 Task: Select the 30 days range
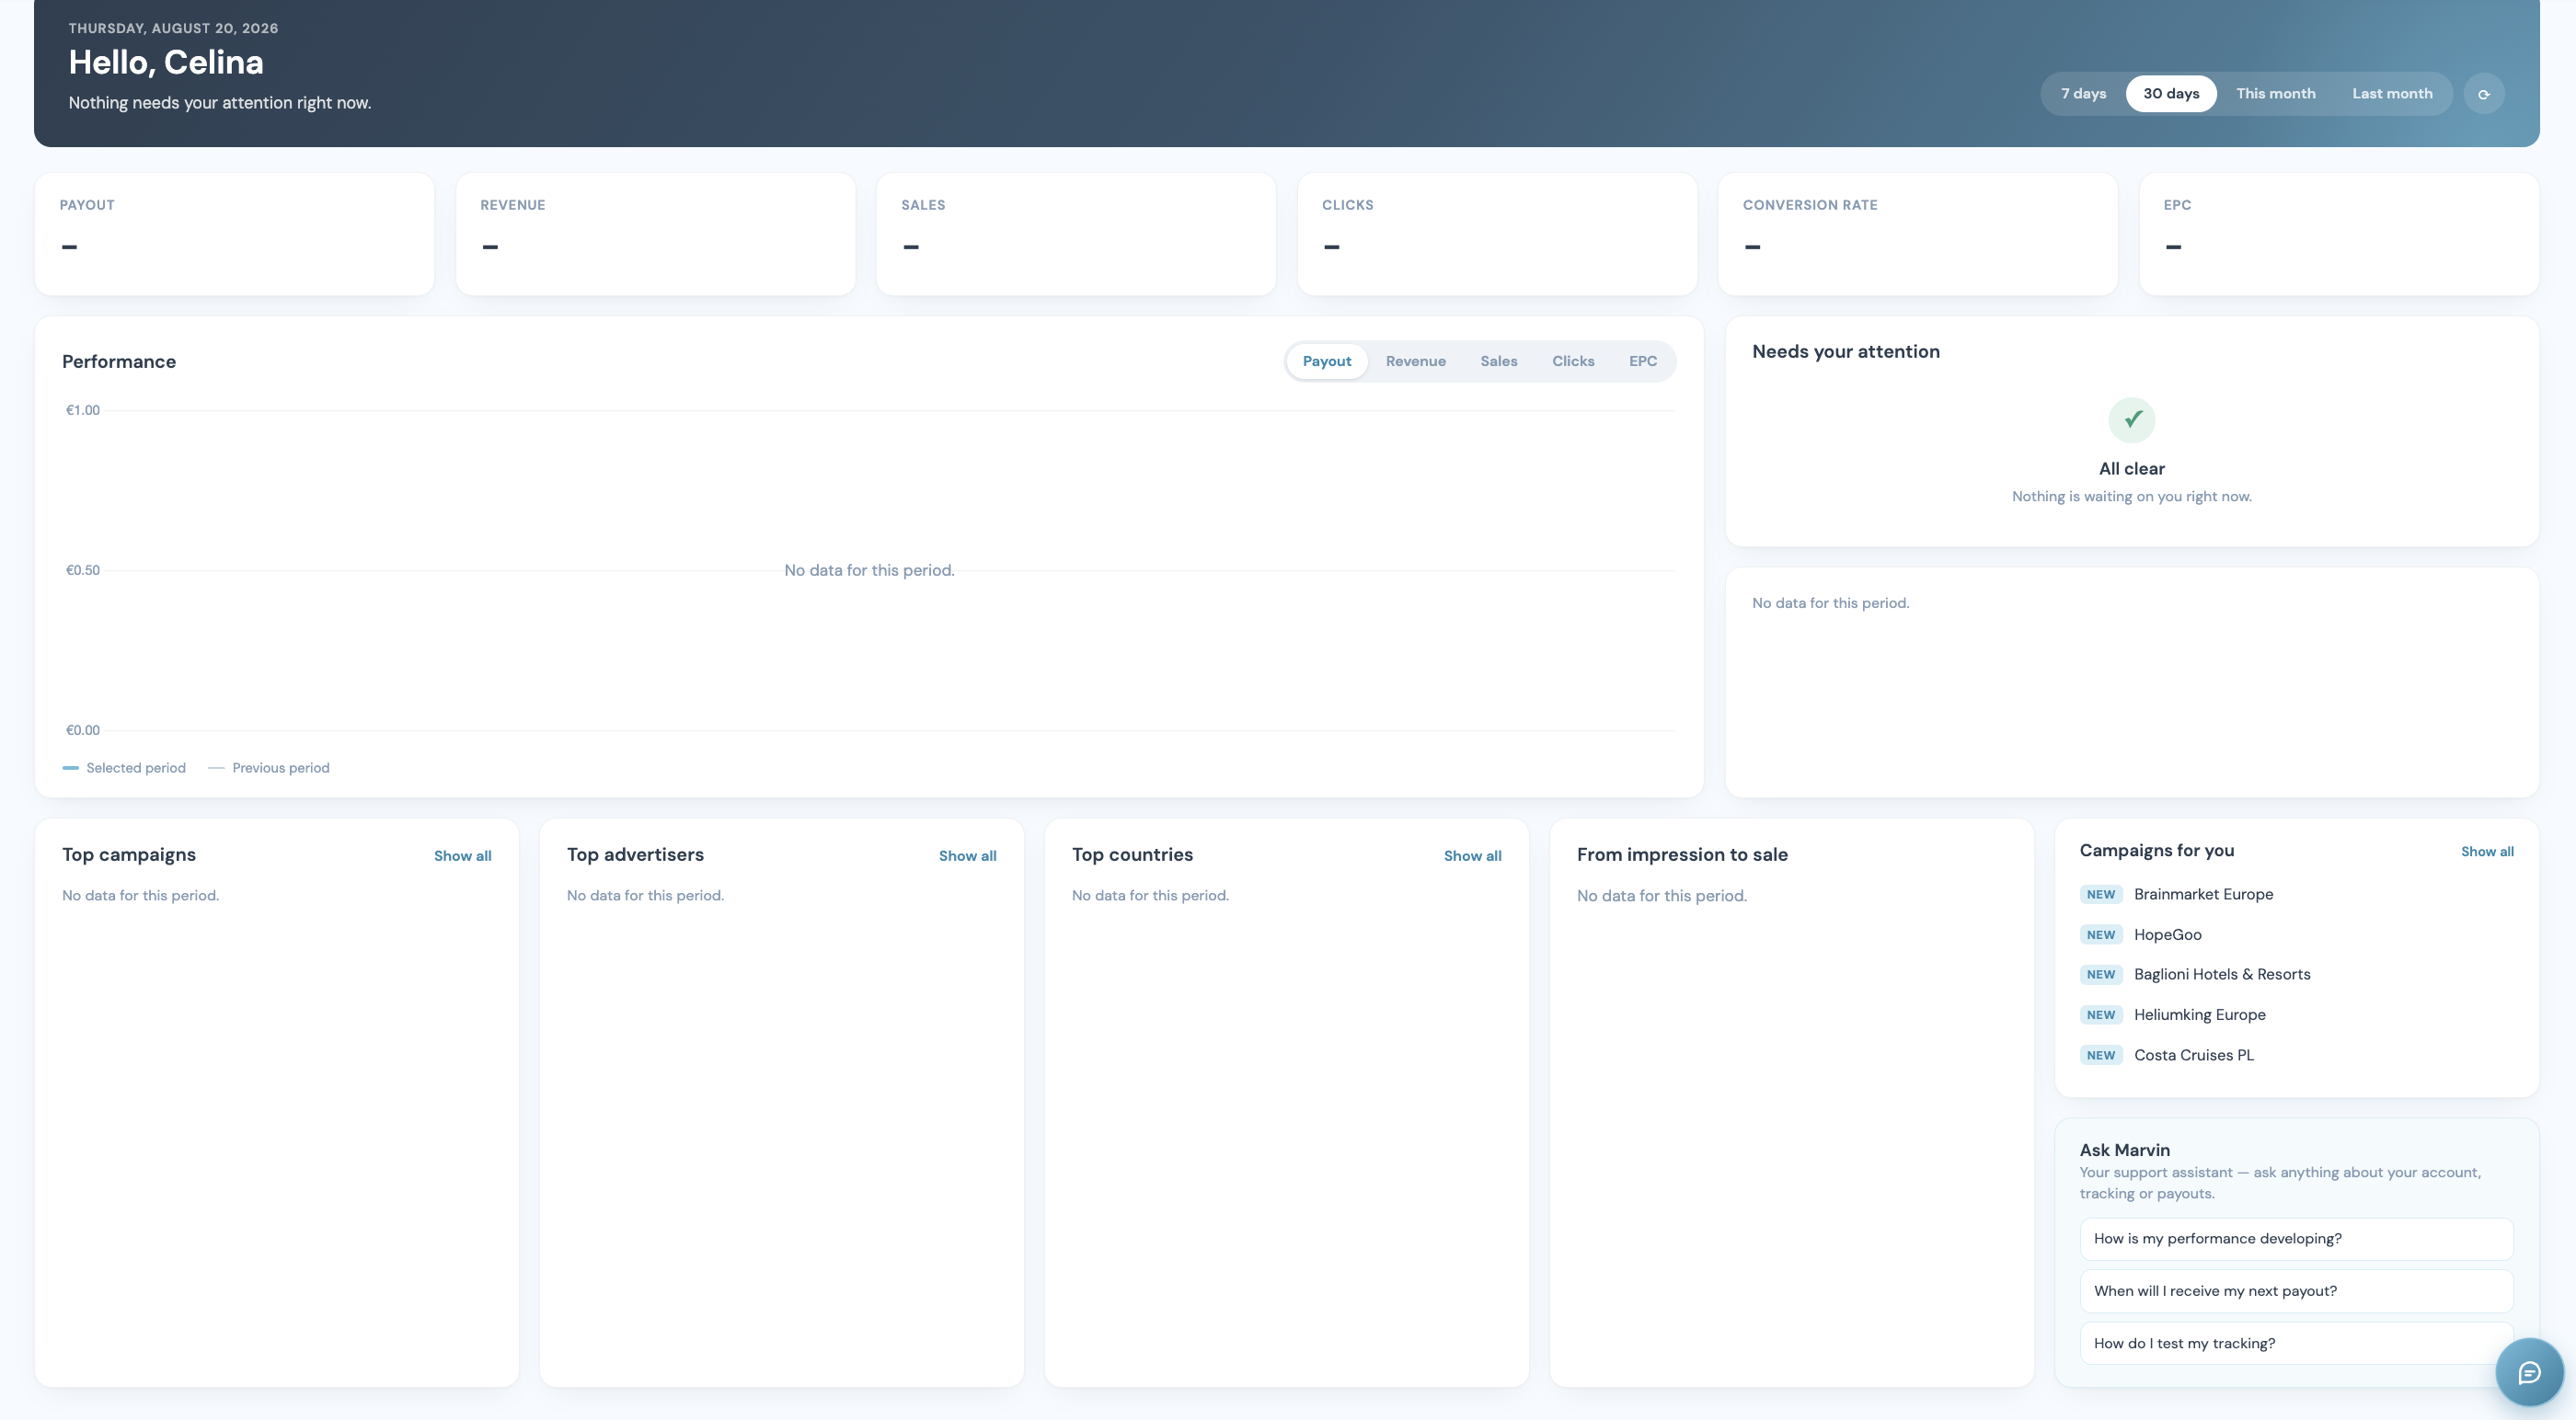click(x=2171, y=94)
